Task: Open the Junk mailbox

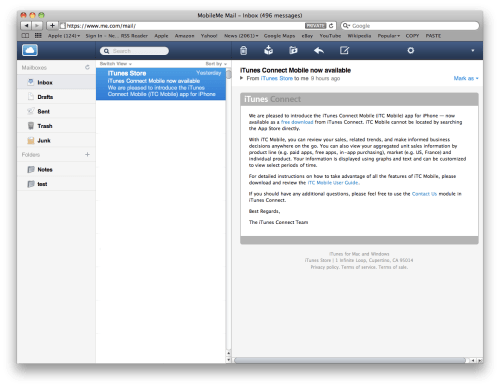Action: [x=56, y=140]
